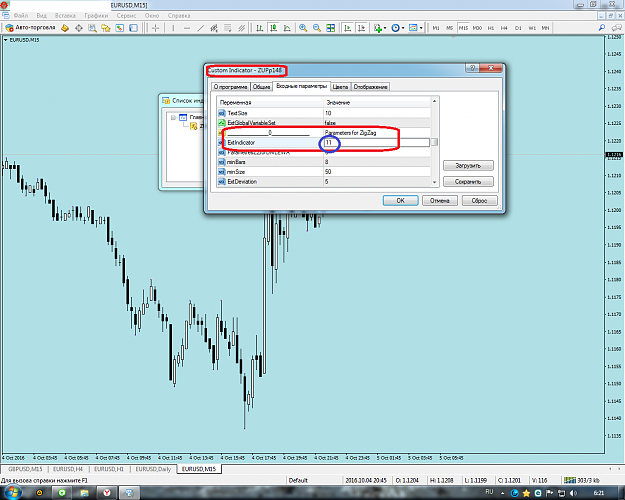
Task: Open the chart Templates icon
Action: [x=413, y=28]
